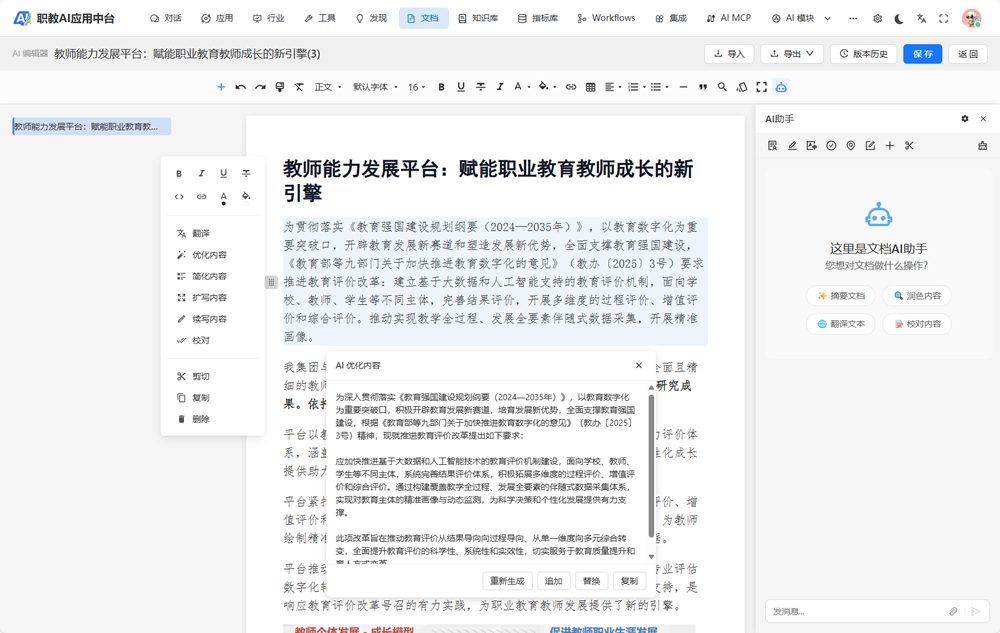Image resolution: width=1000 pixels, height=633 pixels.
Task: Click the 返回 back button
Action: tap(968, 54)
